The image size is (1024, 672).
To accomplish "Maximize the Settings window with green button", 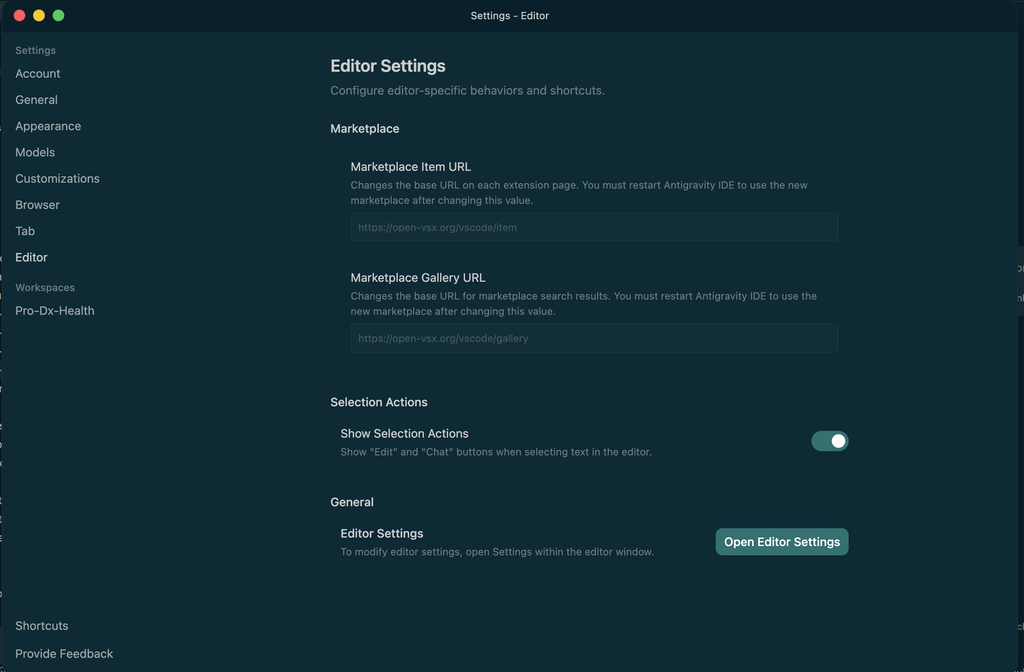I will coord(59,16).
